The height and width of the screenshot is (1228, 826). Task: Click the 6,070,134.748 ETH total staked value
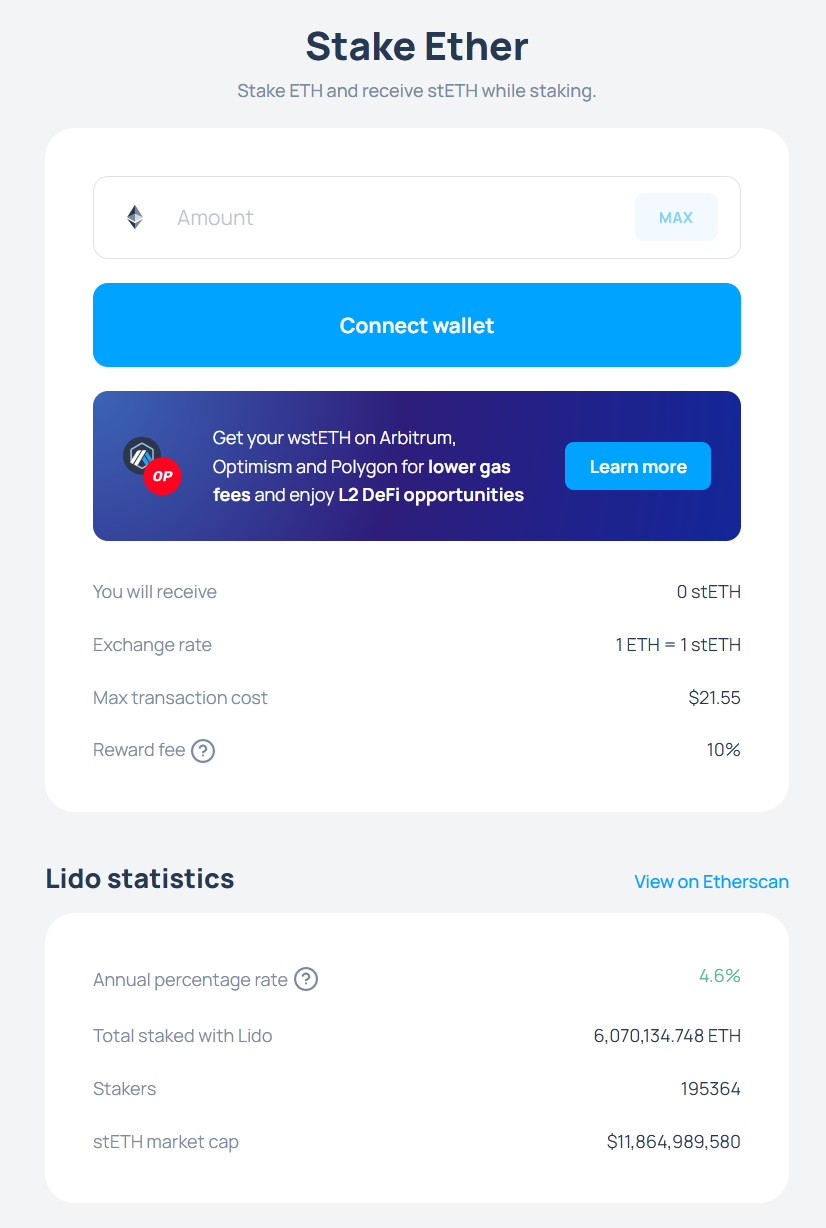tap(667, 1035)
